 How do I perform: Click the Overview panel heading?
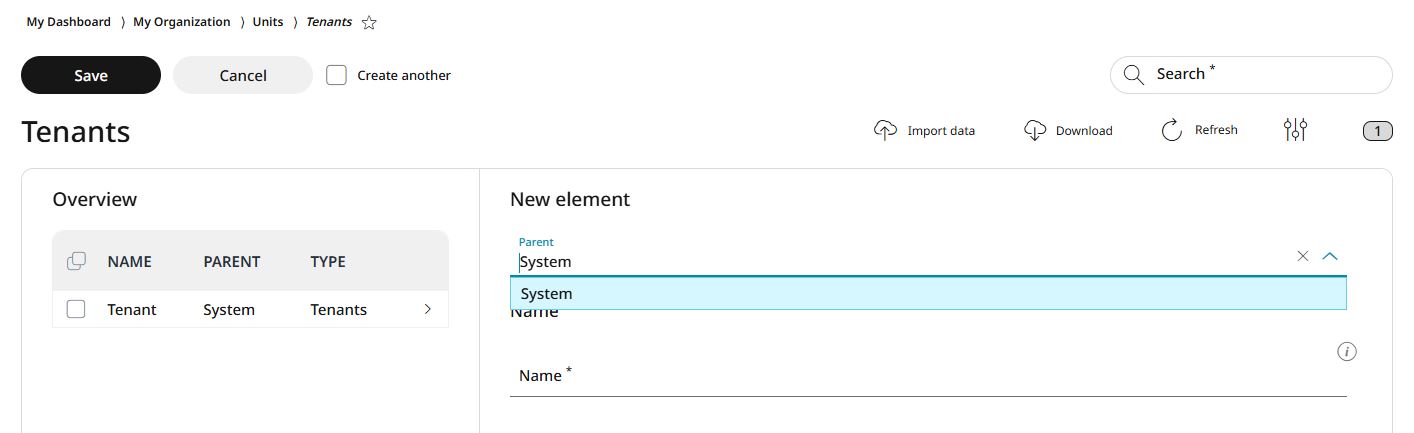point(95,199)
